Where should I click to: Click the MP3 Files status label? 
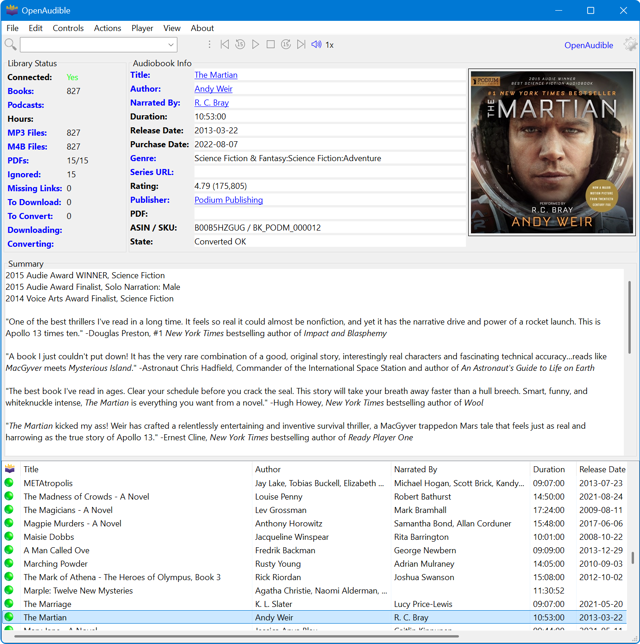tap(27, 133)
